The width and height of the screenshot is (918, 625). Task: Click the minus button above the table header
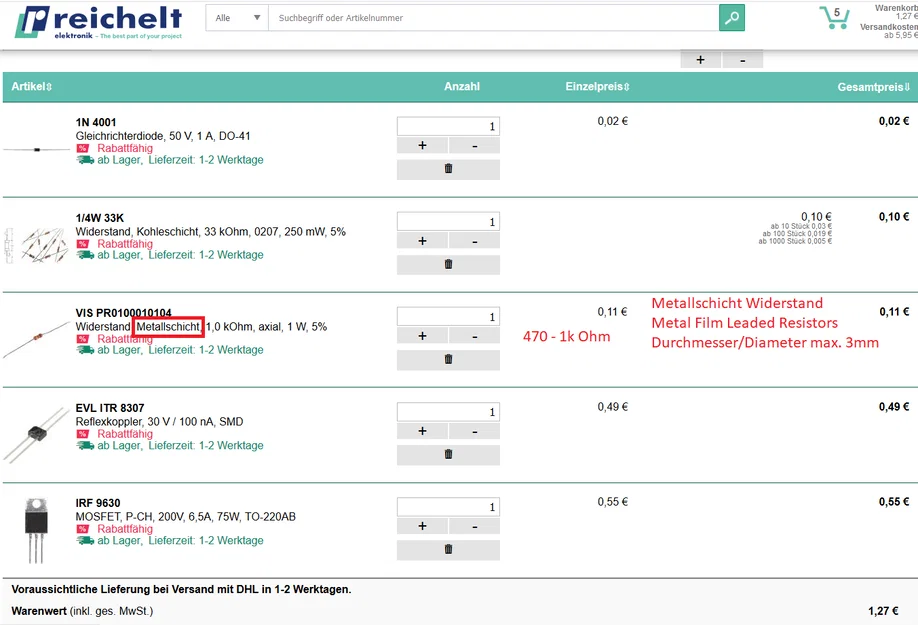pos(742,60)
